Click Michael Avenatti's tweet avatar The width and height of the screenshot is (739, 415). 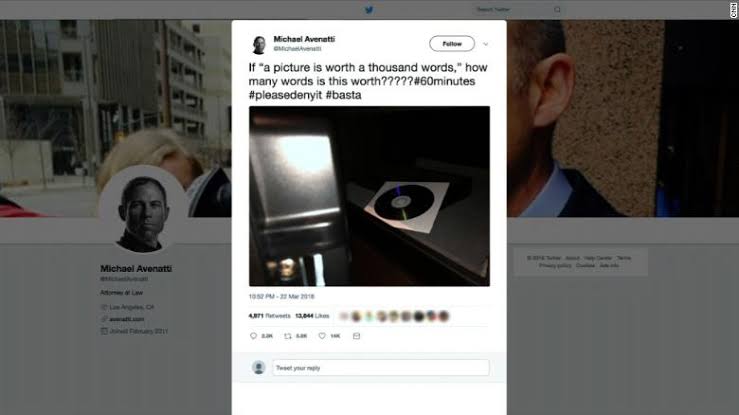click(x=258, y=45)
